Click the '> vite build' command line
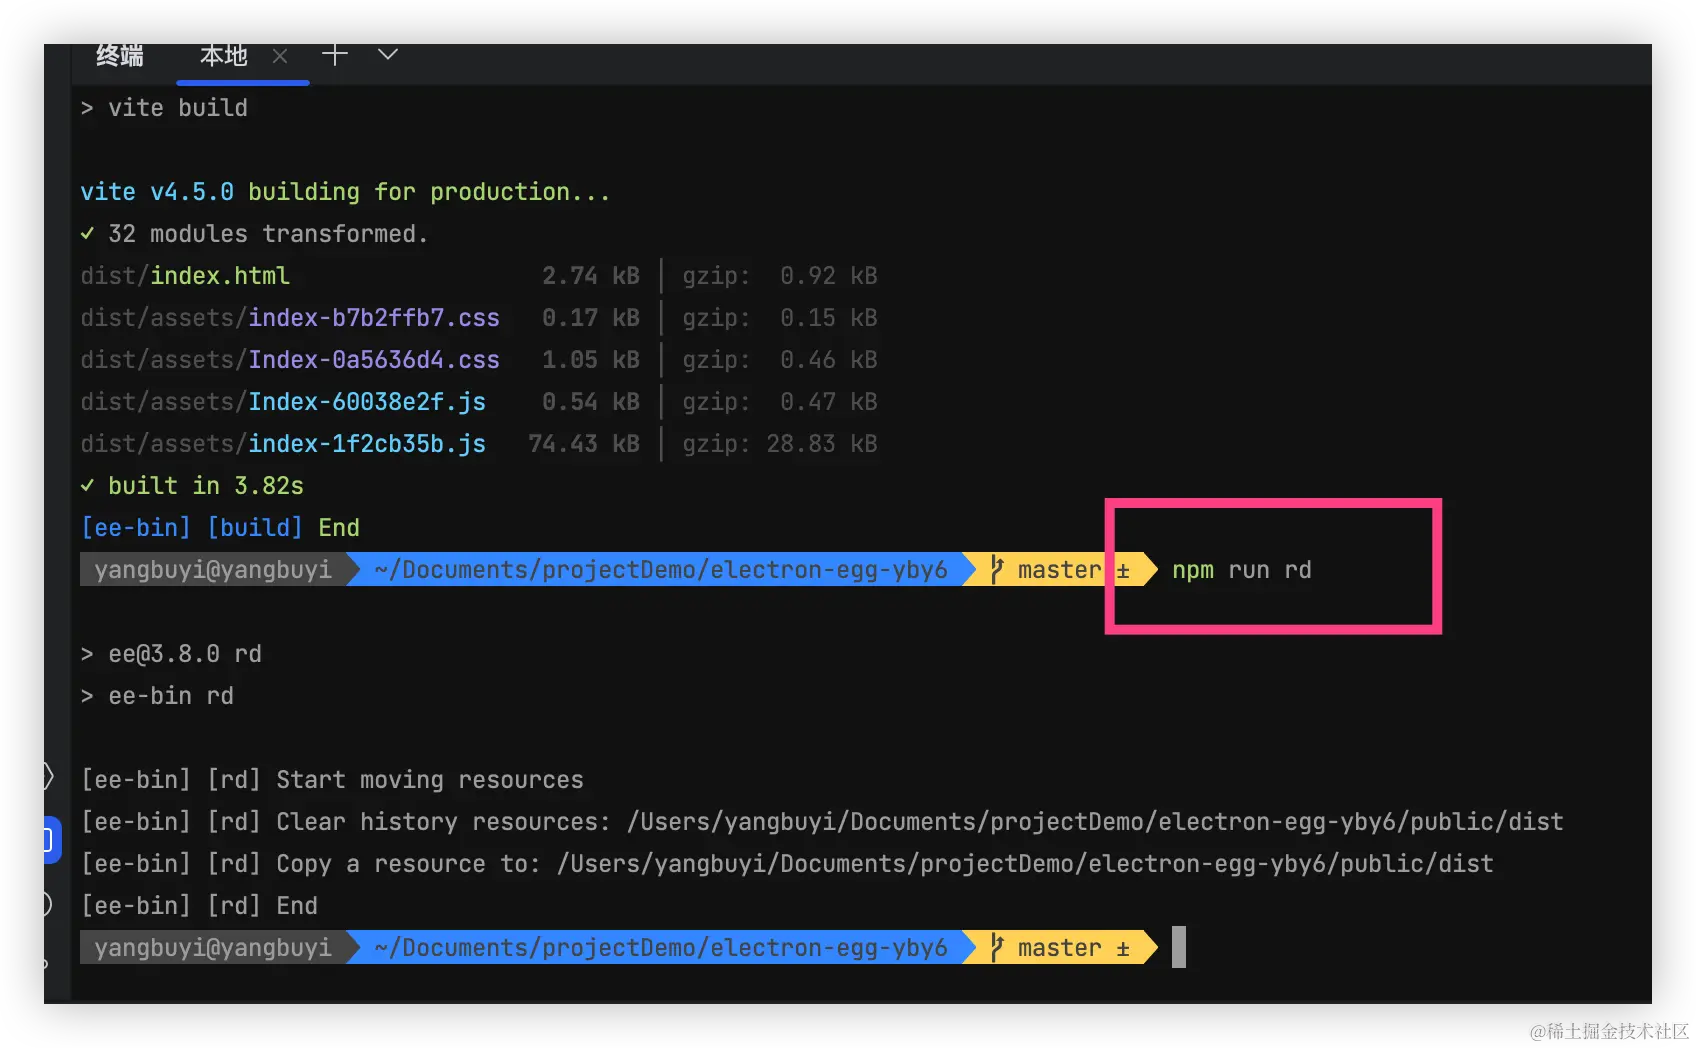1696x1048 pixels. [164, 108]
